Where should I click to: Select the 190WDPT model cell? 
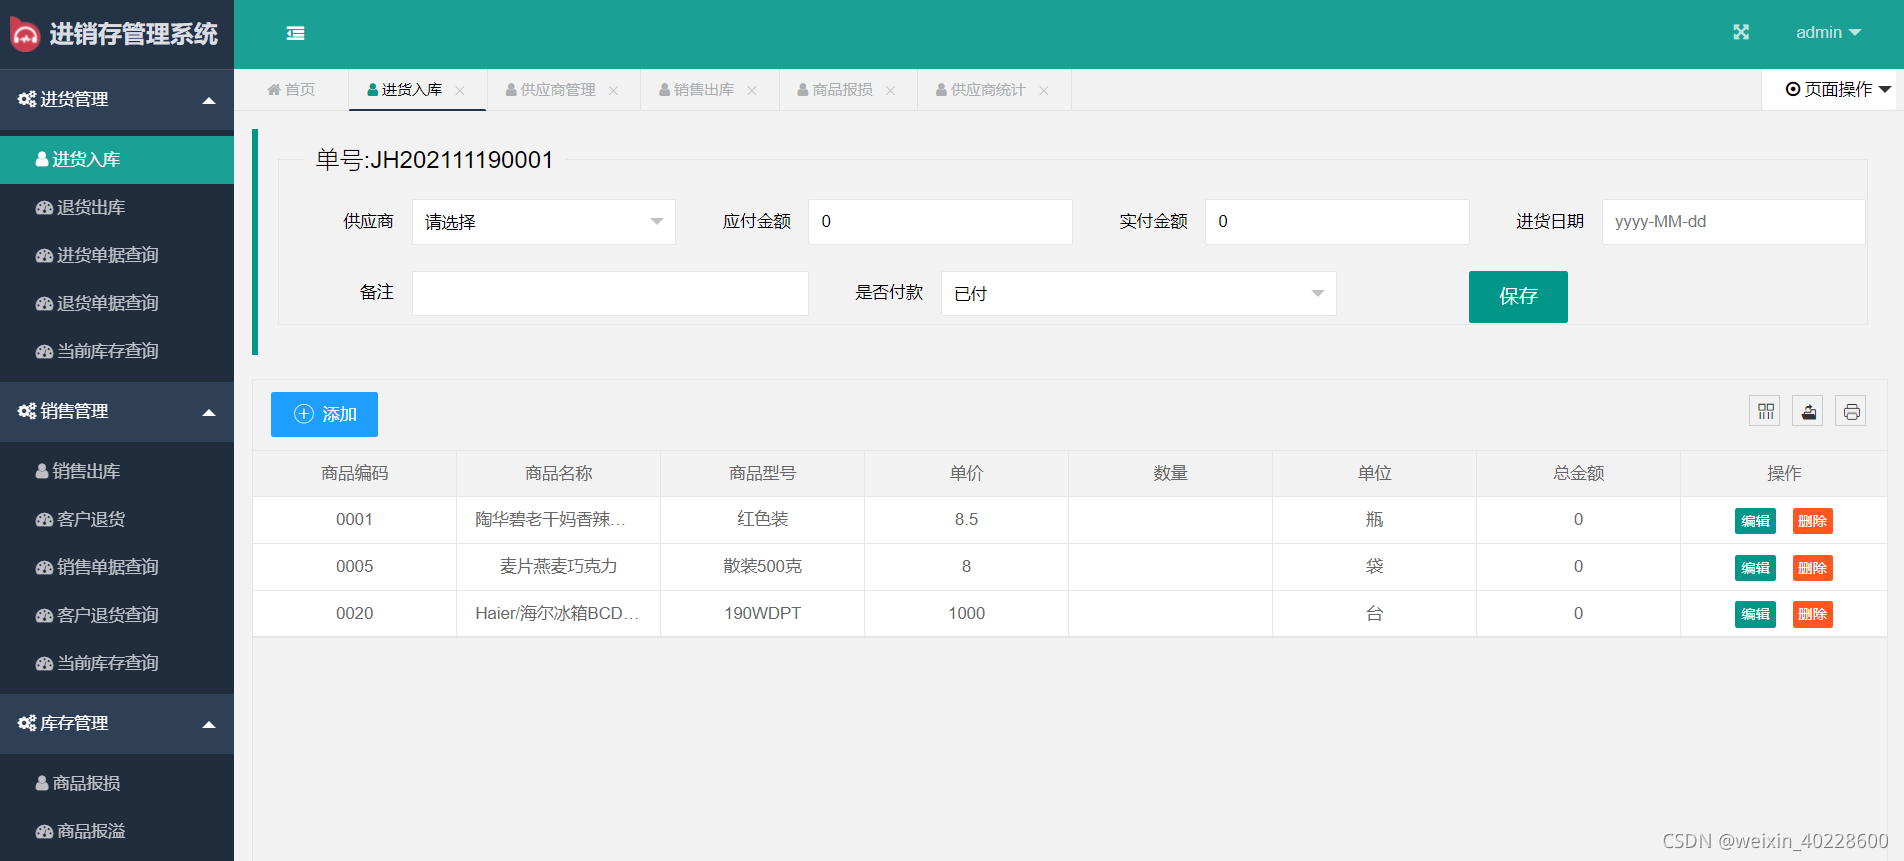pos(762,614)
